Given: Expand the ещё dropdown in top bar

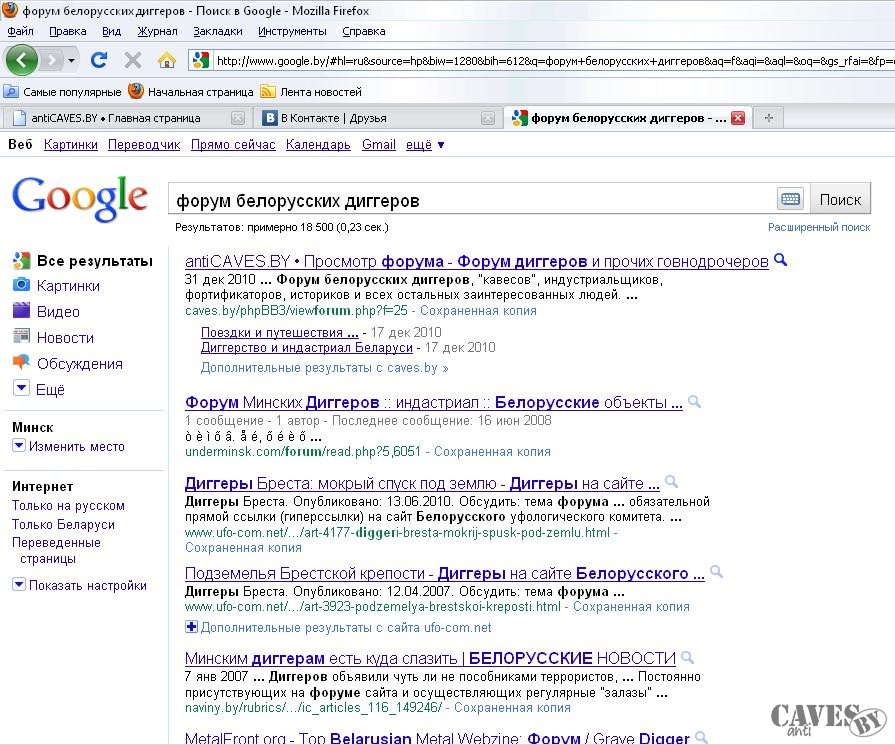Looking at the screenshot, I should coord(425,145).
